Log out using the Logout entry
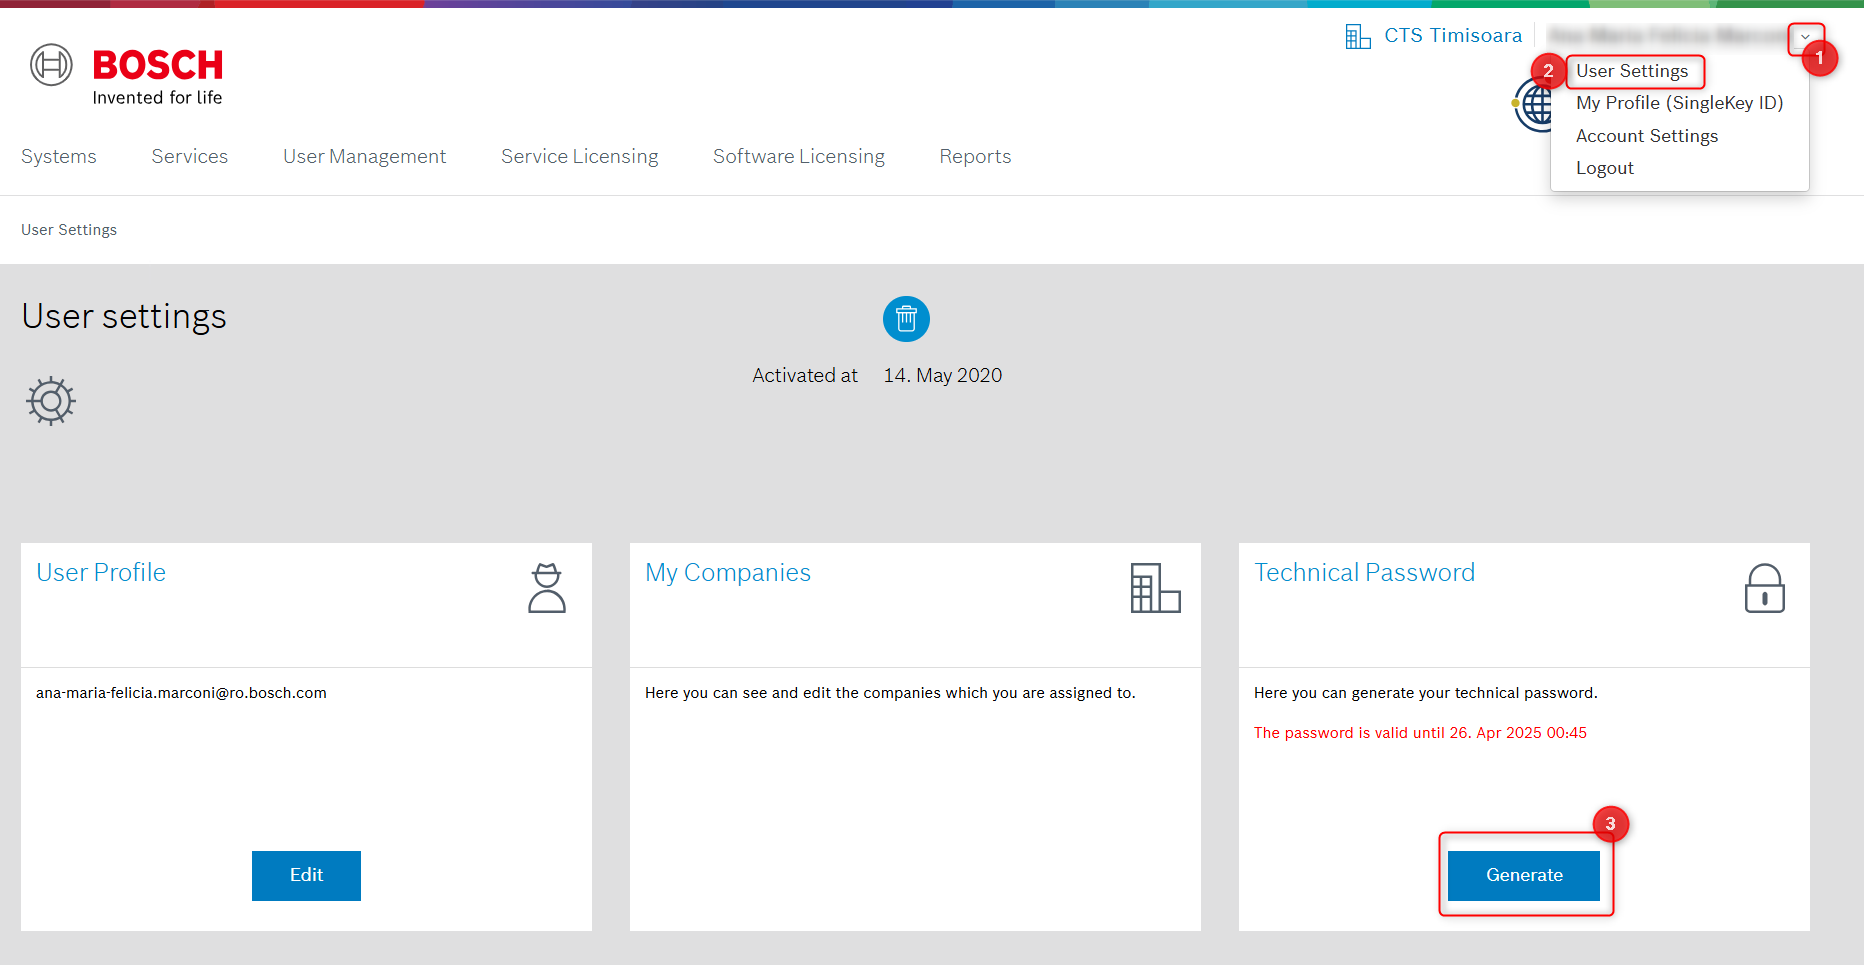1864x965 pixels. [x=1604, y=168]
